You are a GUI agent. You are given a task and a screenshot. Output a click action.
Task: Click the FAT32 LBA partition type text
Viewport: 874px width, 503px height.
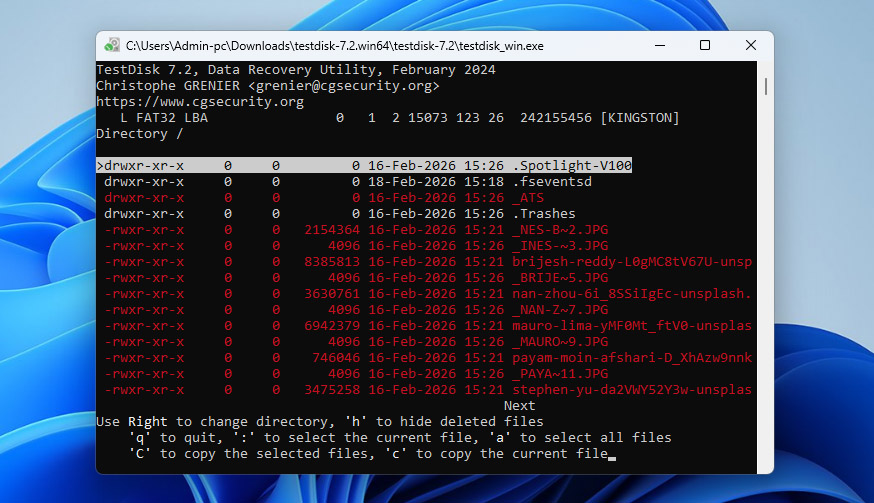[x=172, y=118]
